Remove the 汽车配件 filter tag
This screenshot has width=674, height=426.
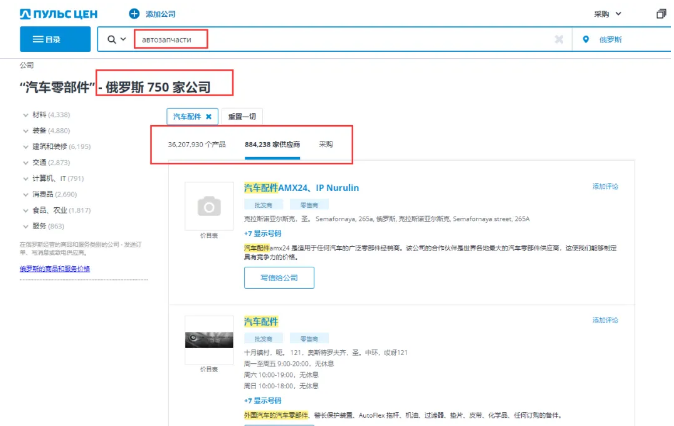[x=208, y=116]
